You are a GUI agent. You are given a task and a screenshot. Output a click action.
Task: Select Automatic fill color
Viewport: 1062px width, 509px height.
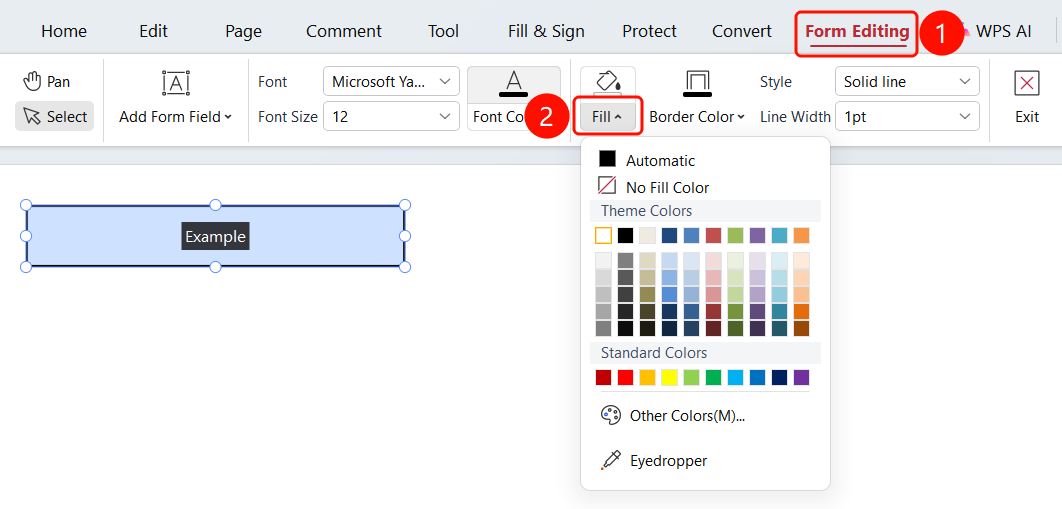click(647, 160)
